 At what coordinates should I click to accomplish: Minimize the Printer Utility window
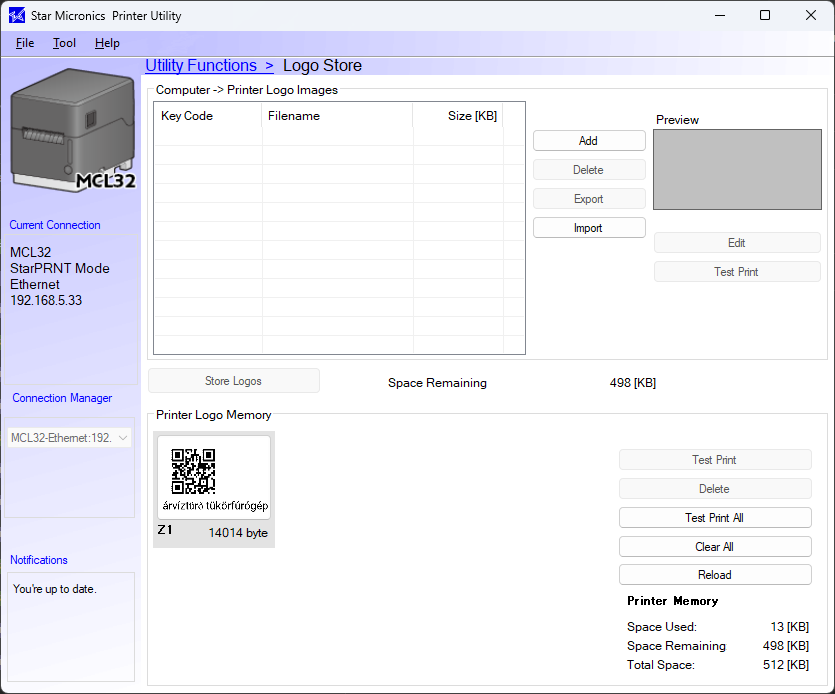(720, 15)
